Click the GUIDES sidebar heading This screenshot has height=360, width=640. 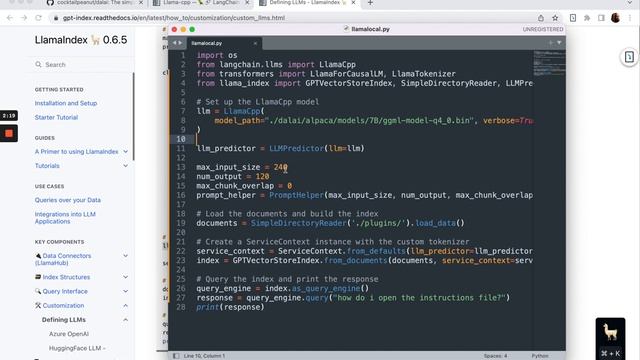point(44,138)
